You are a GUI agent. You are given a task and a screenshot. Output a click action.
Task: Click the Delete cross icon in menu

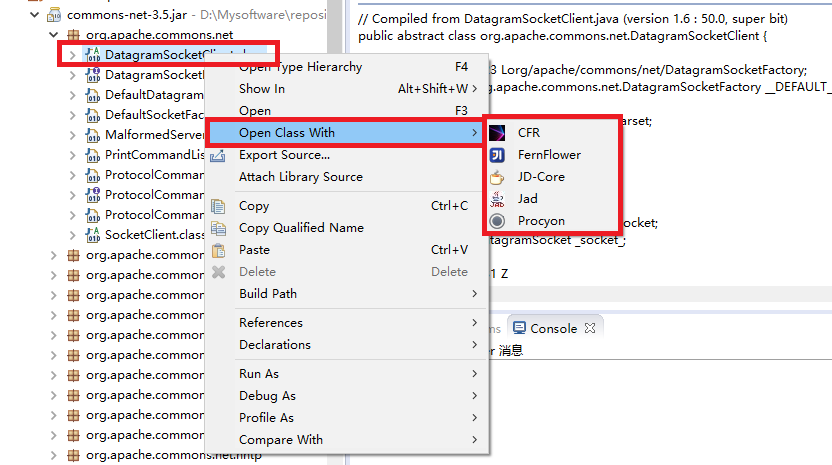[x=218, y=272]
